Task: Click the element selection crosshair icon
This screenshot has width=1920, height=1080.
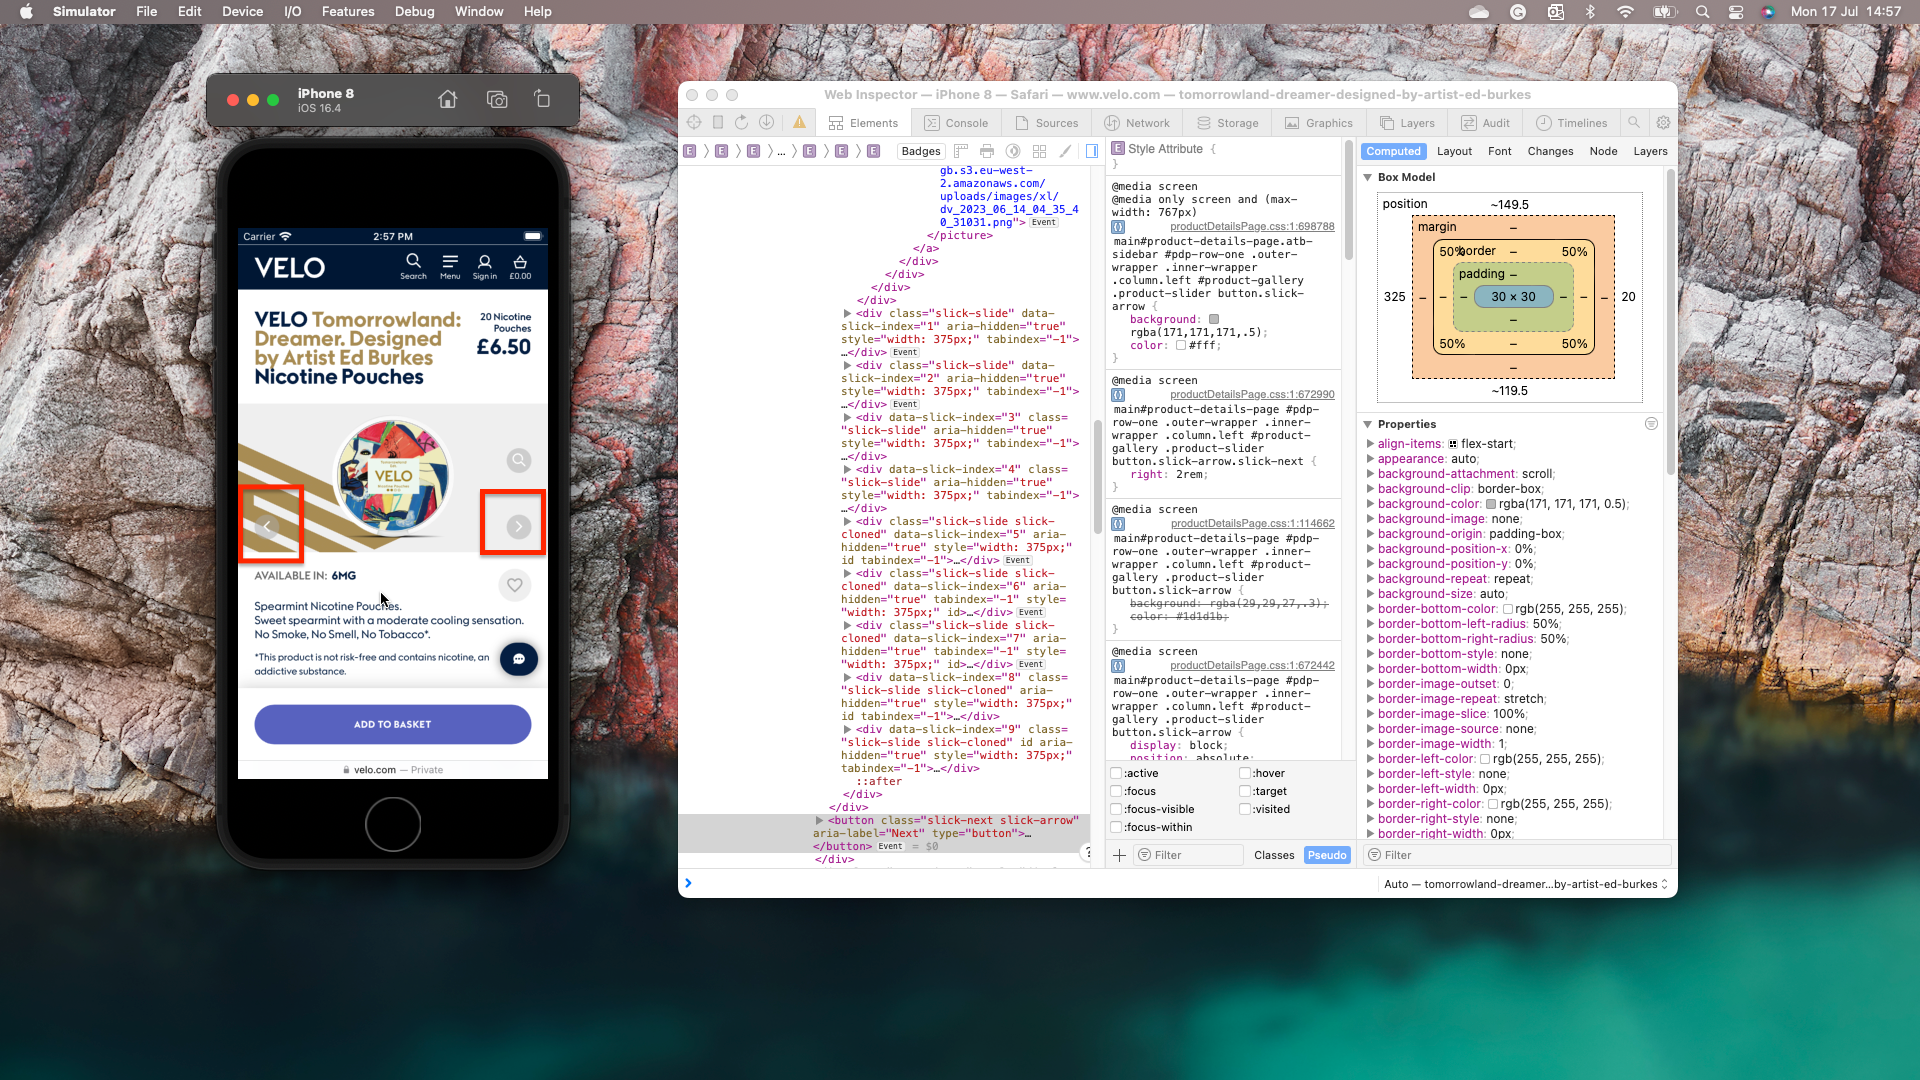Action: [694, 123]
